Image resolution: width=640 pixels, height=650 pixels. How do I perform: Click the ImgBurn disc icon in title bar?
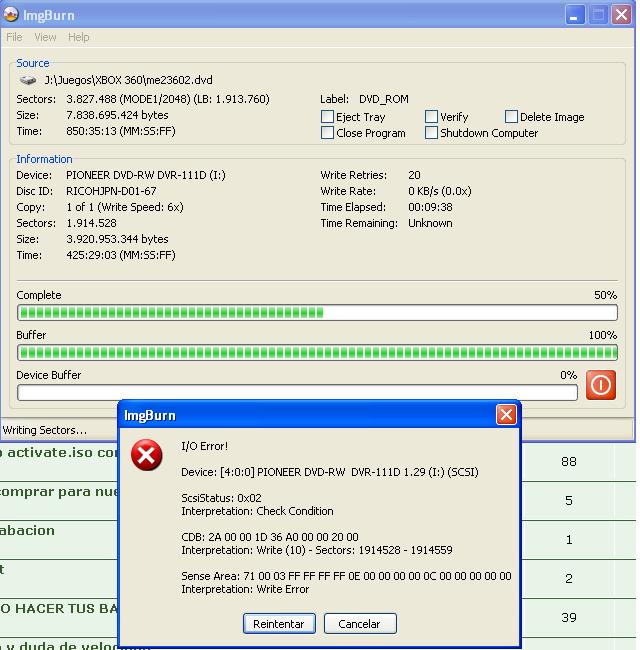point(11,15)
